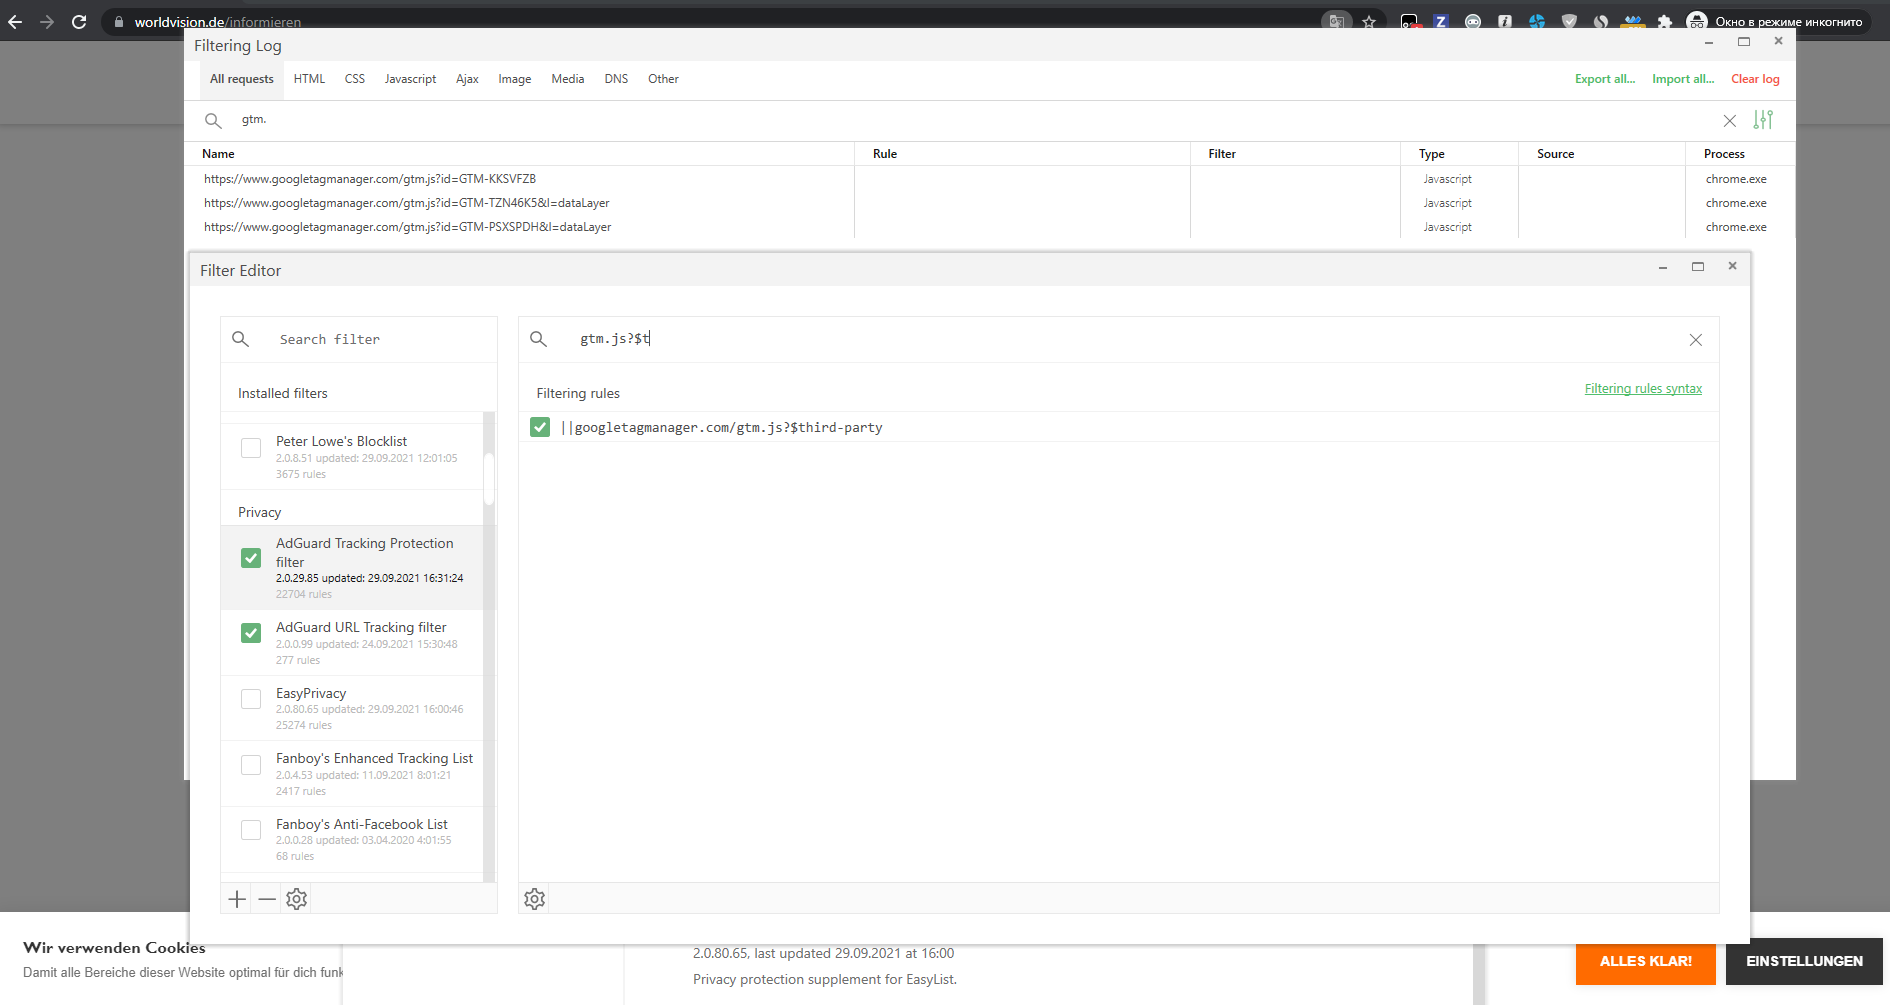Open installed filters settings gear
The width and height of the screenshot is (1890, 1005).
click(x=296, y=899)
